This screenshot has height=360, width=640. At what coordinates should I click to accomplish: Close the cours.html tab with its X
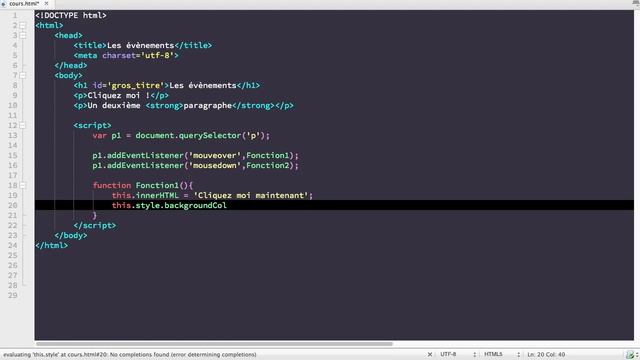46,4
